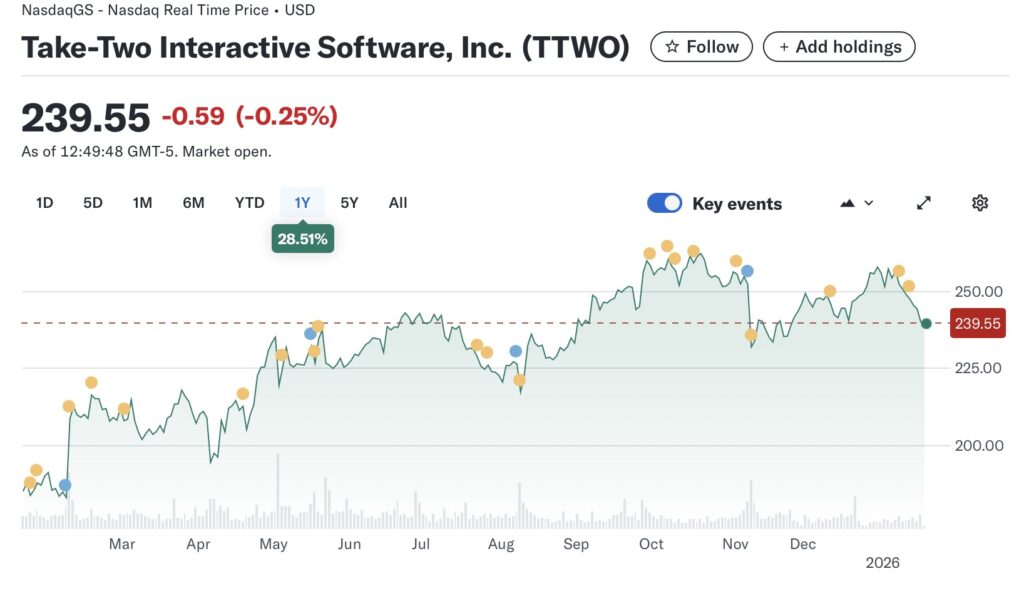This screenshot has height=596, width=1024.
Task: Click the 28.51% return badge
Action: pos(302,239)
